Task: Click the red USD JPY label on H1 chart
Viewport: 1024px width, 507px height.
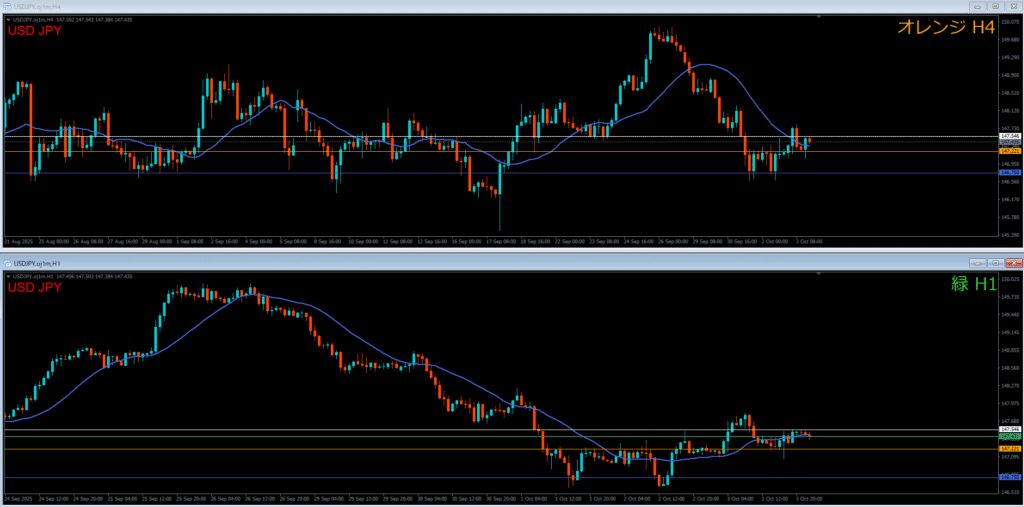Action: (x=35, y=288)
